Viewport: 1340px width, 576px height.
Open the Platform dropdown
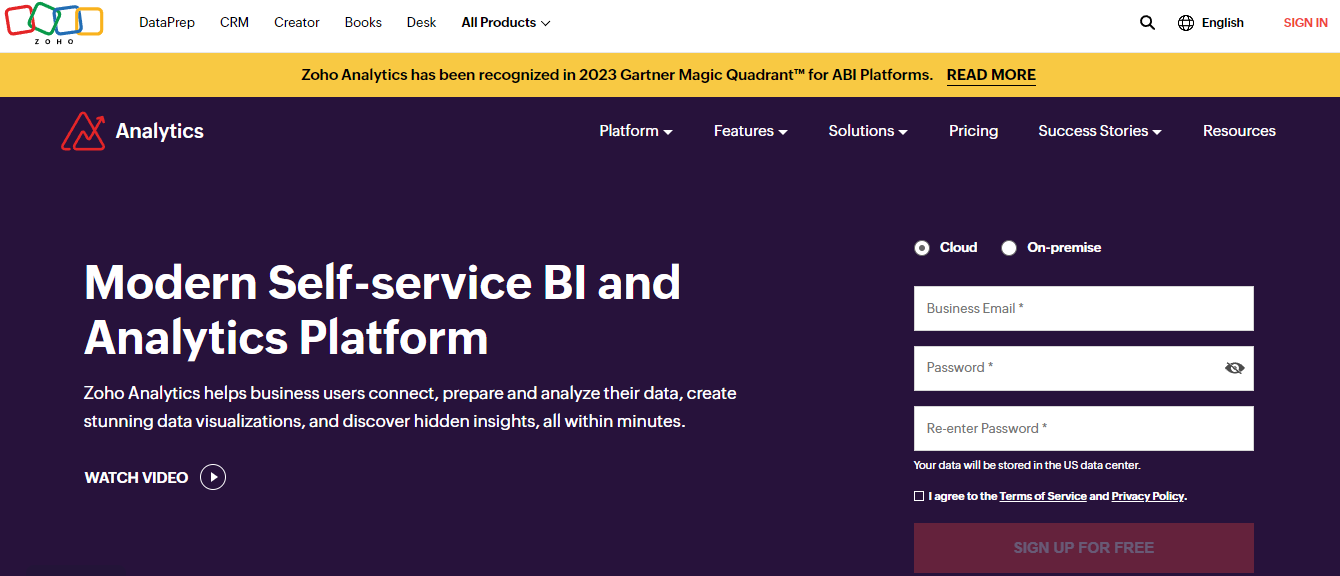pyautogui.click(x=635, y=130)
